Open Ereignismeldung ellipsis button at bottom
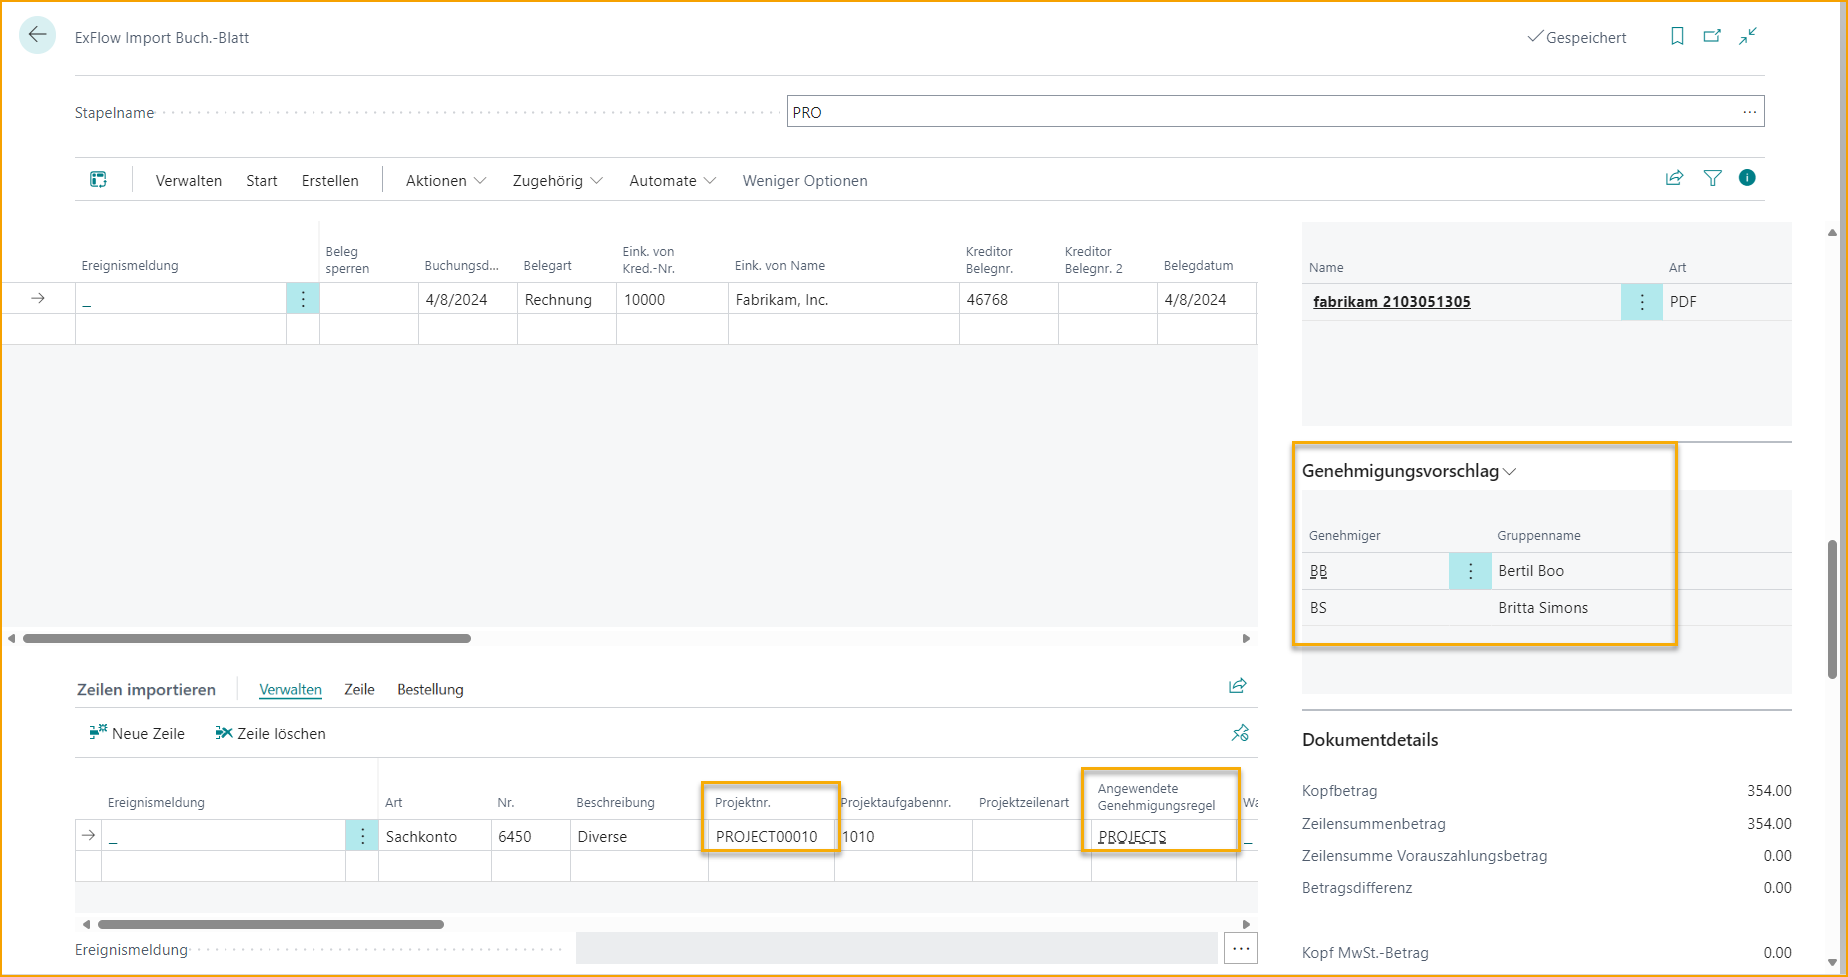 (x=1241, y=948)
